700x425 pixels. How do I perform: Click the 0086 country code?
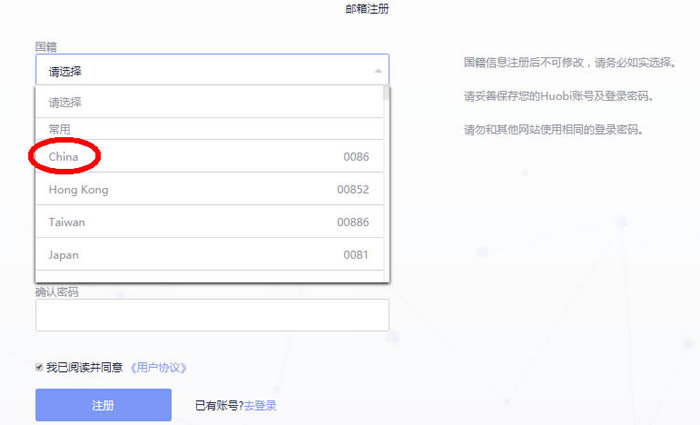[356, 157]
